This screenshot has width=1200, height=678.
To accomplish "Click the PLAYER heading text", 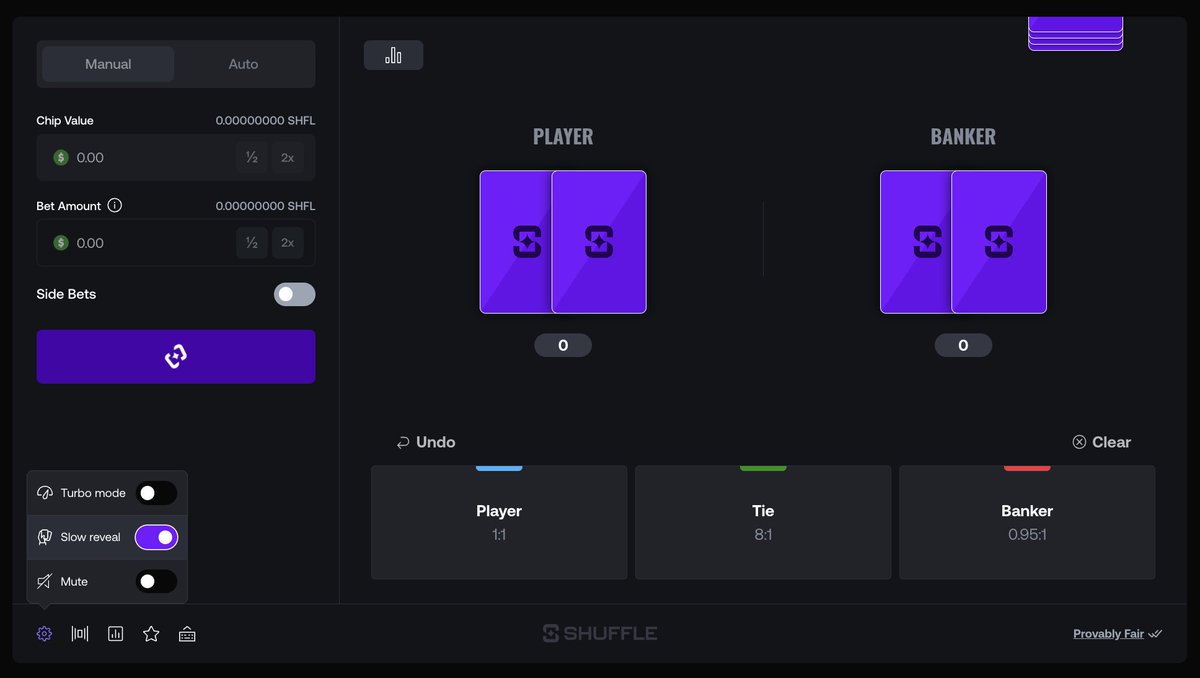I will point(563,137).
